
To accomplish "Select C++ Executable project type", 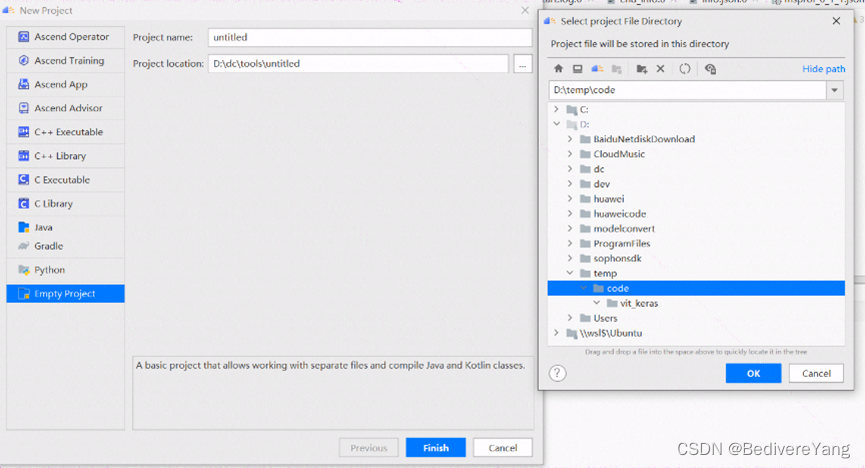I will point(66,132).
